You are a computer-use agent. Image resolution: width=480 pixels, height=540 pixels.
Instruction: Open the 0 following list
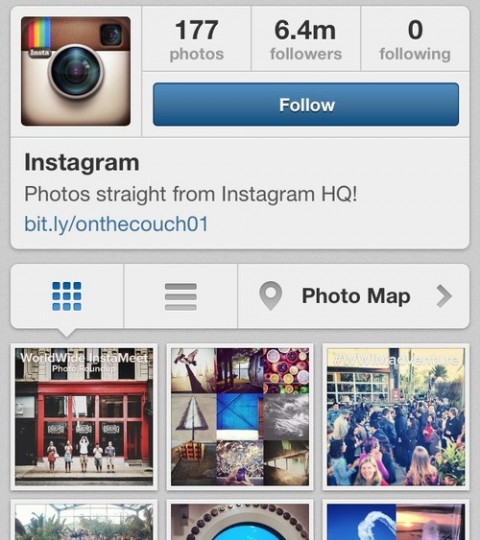[415, 39]
